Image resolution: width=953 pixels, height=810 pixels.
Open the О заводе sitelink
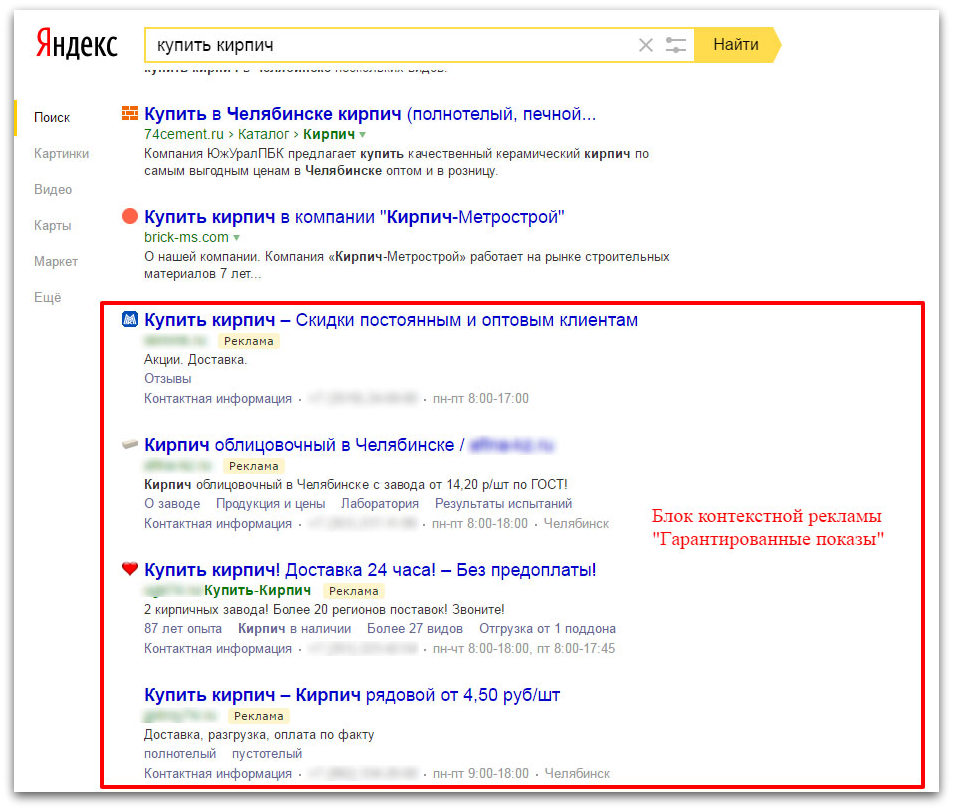click(172, 504)
